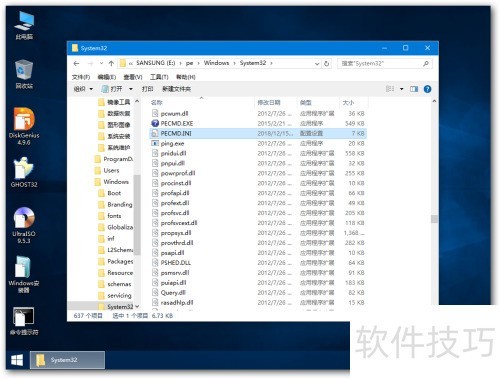Open the This PC desktop icon
This screenshot has width=500, height=379.
pos(24,25)
